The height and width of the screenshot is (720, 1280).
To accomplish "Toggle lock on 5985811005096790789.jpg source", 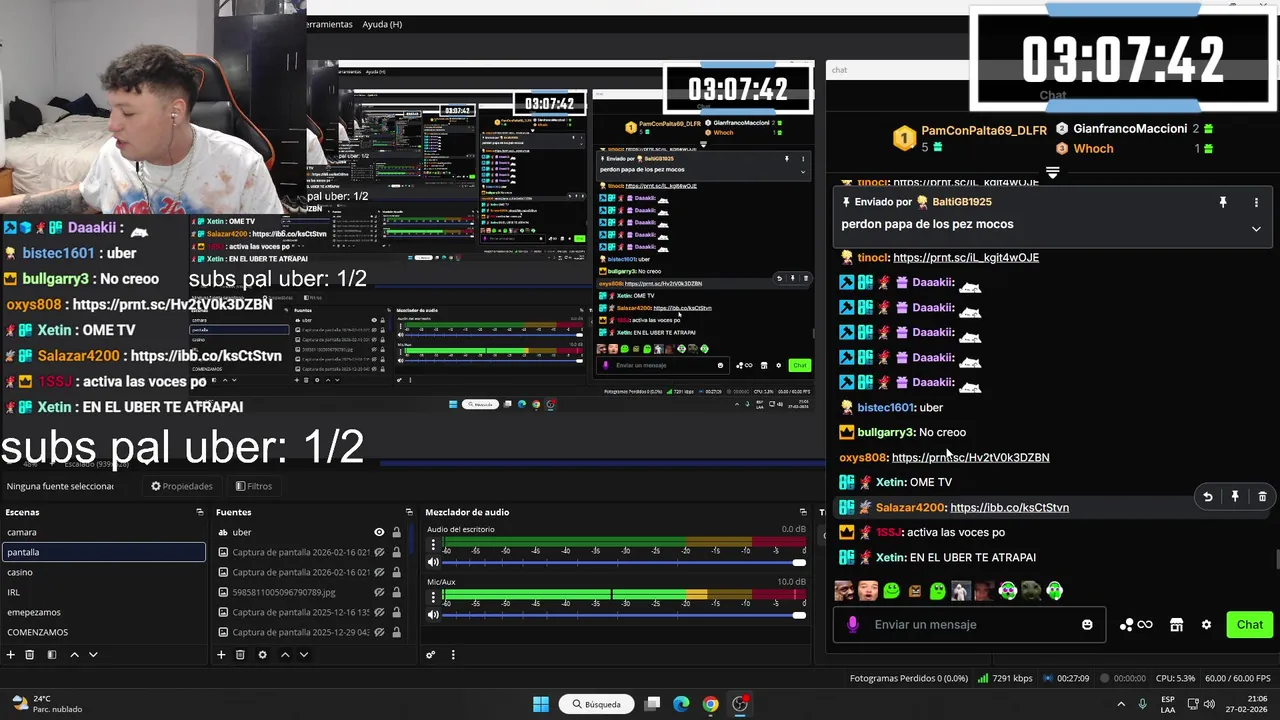I will click(396, 592).
